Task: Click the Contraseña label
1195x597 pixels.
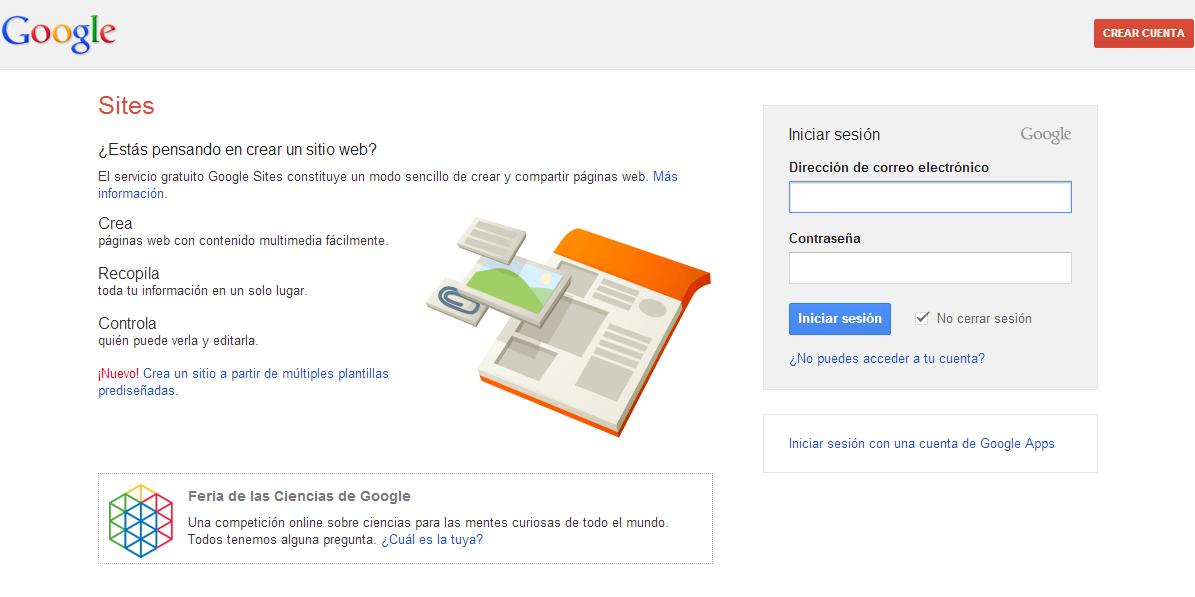Action: click(825, 238)
